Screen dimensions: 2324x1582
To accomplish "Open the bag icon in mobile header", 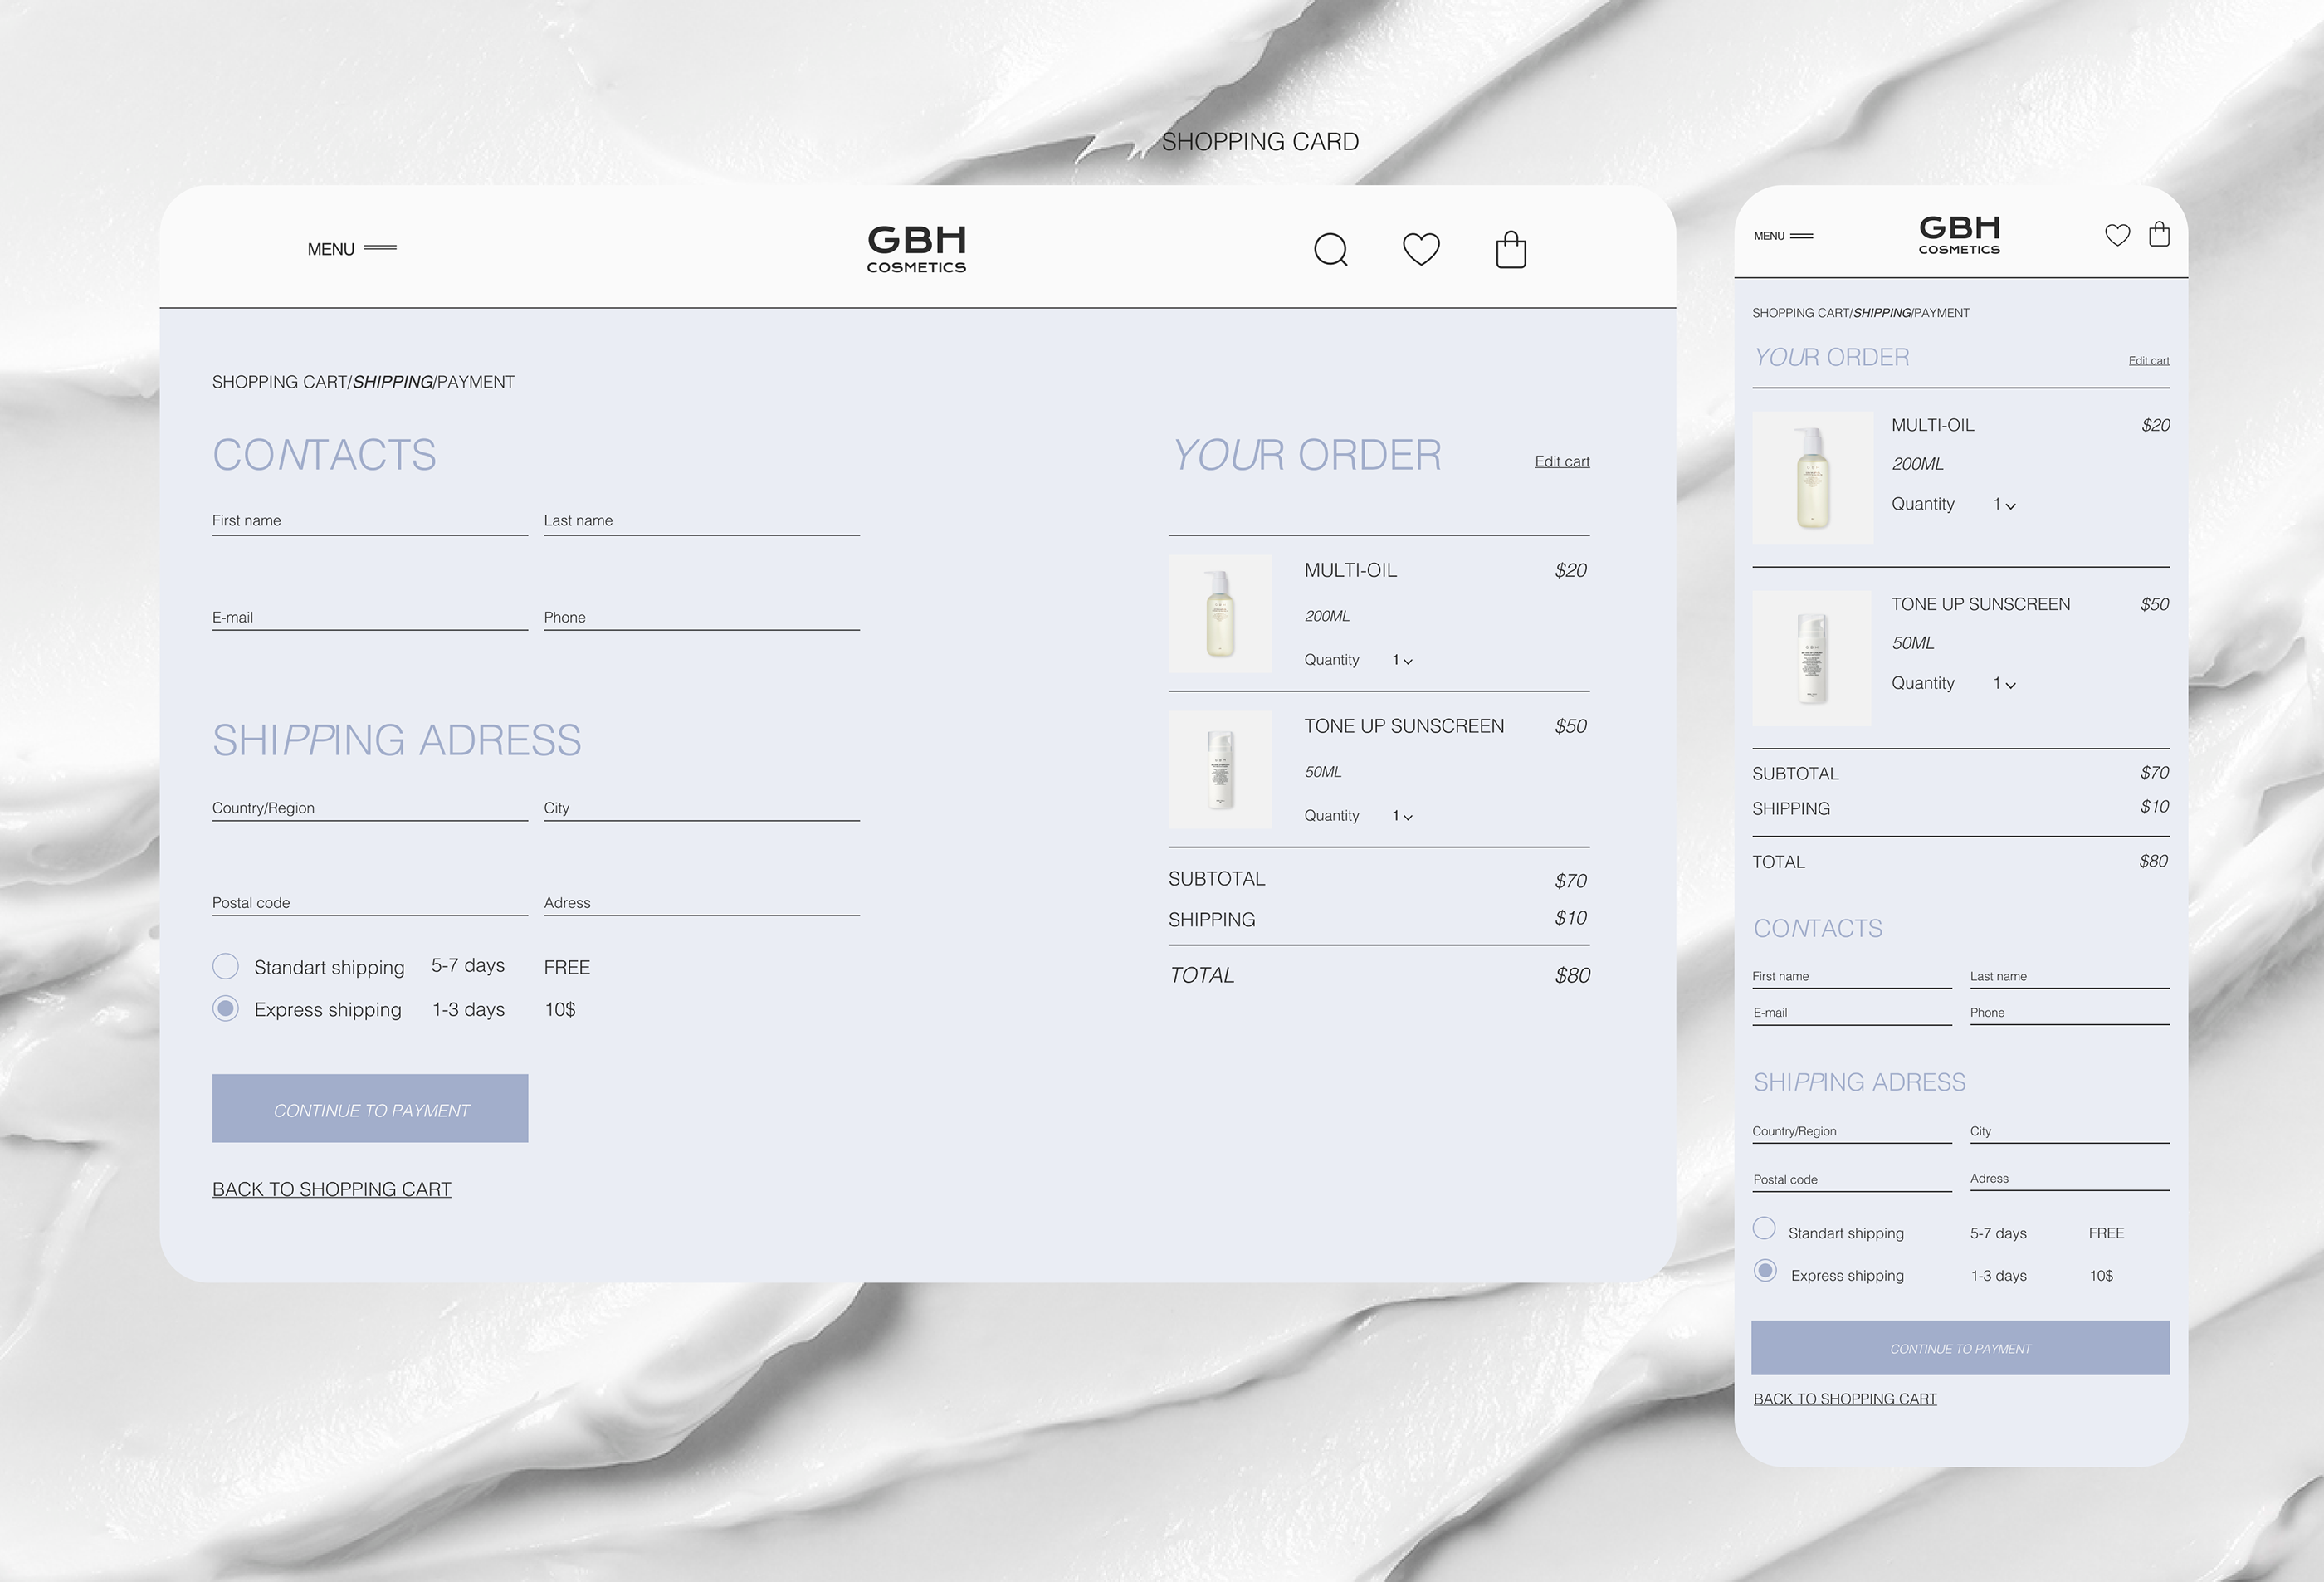I will pyautogui.click(x=2159, y=234).
